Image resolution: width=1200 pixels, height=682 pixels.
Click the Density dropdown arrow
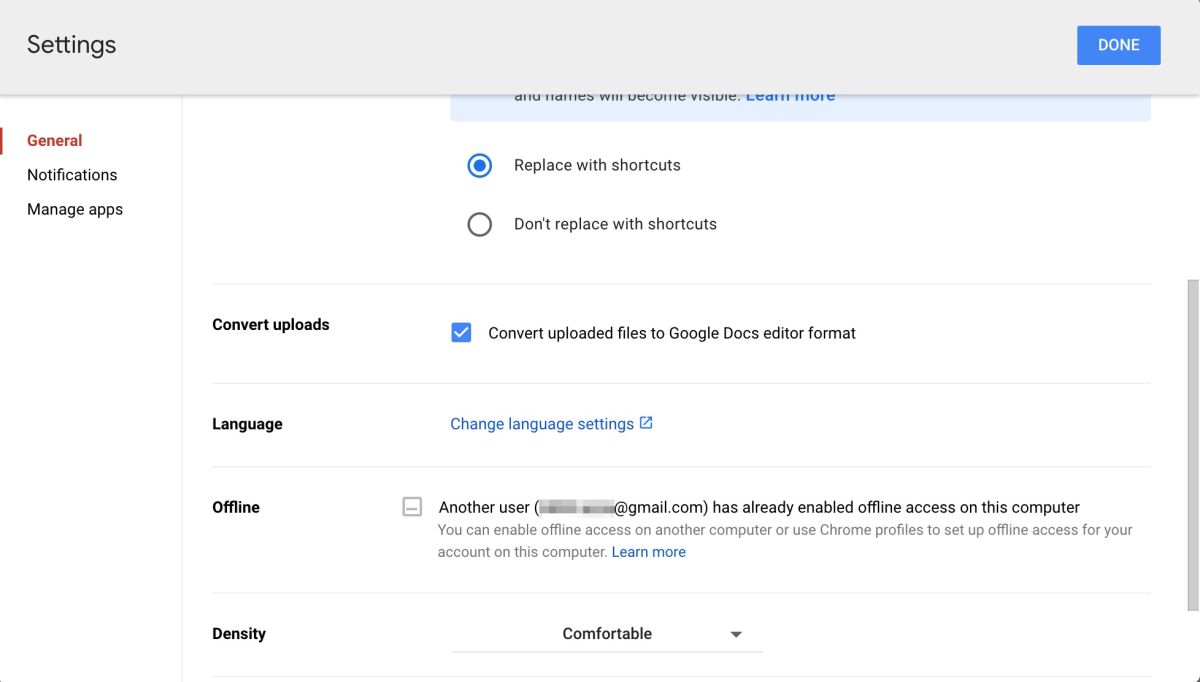[x=736, y=635]
